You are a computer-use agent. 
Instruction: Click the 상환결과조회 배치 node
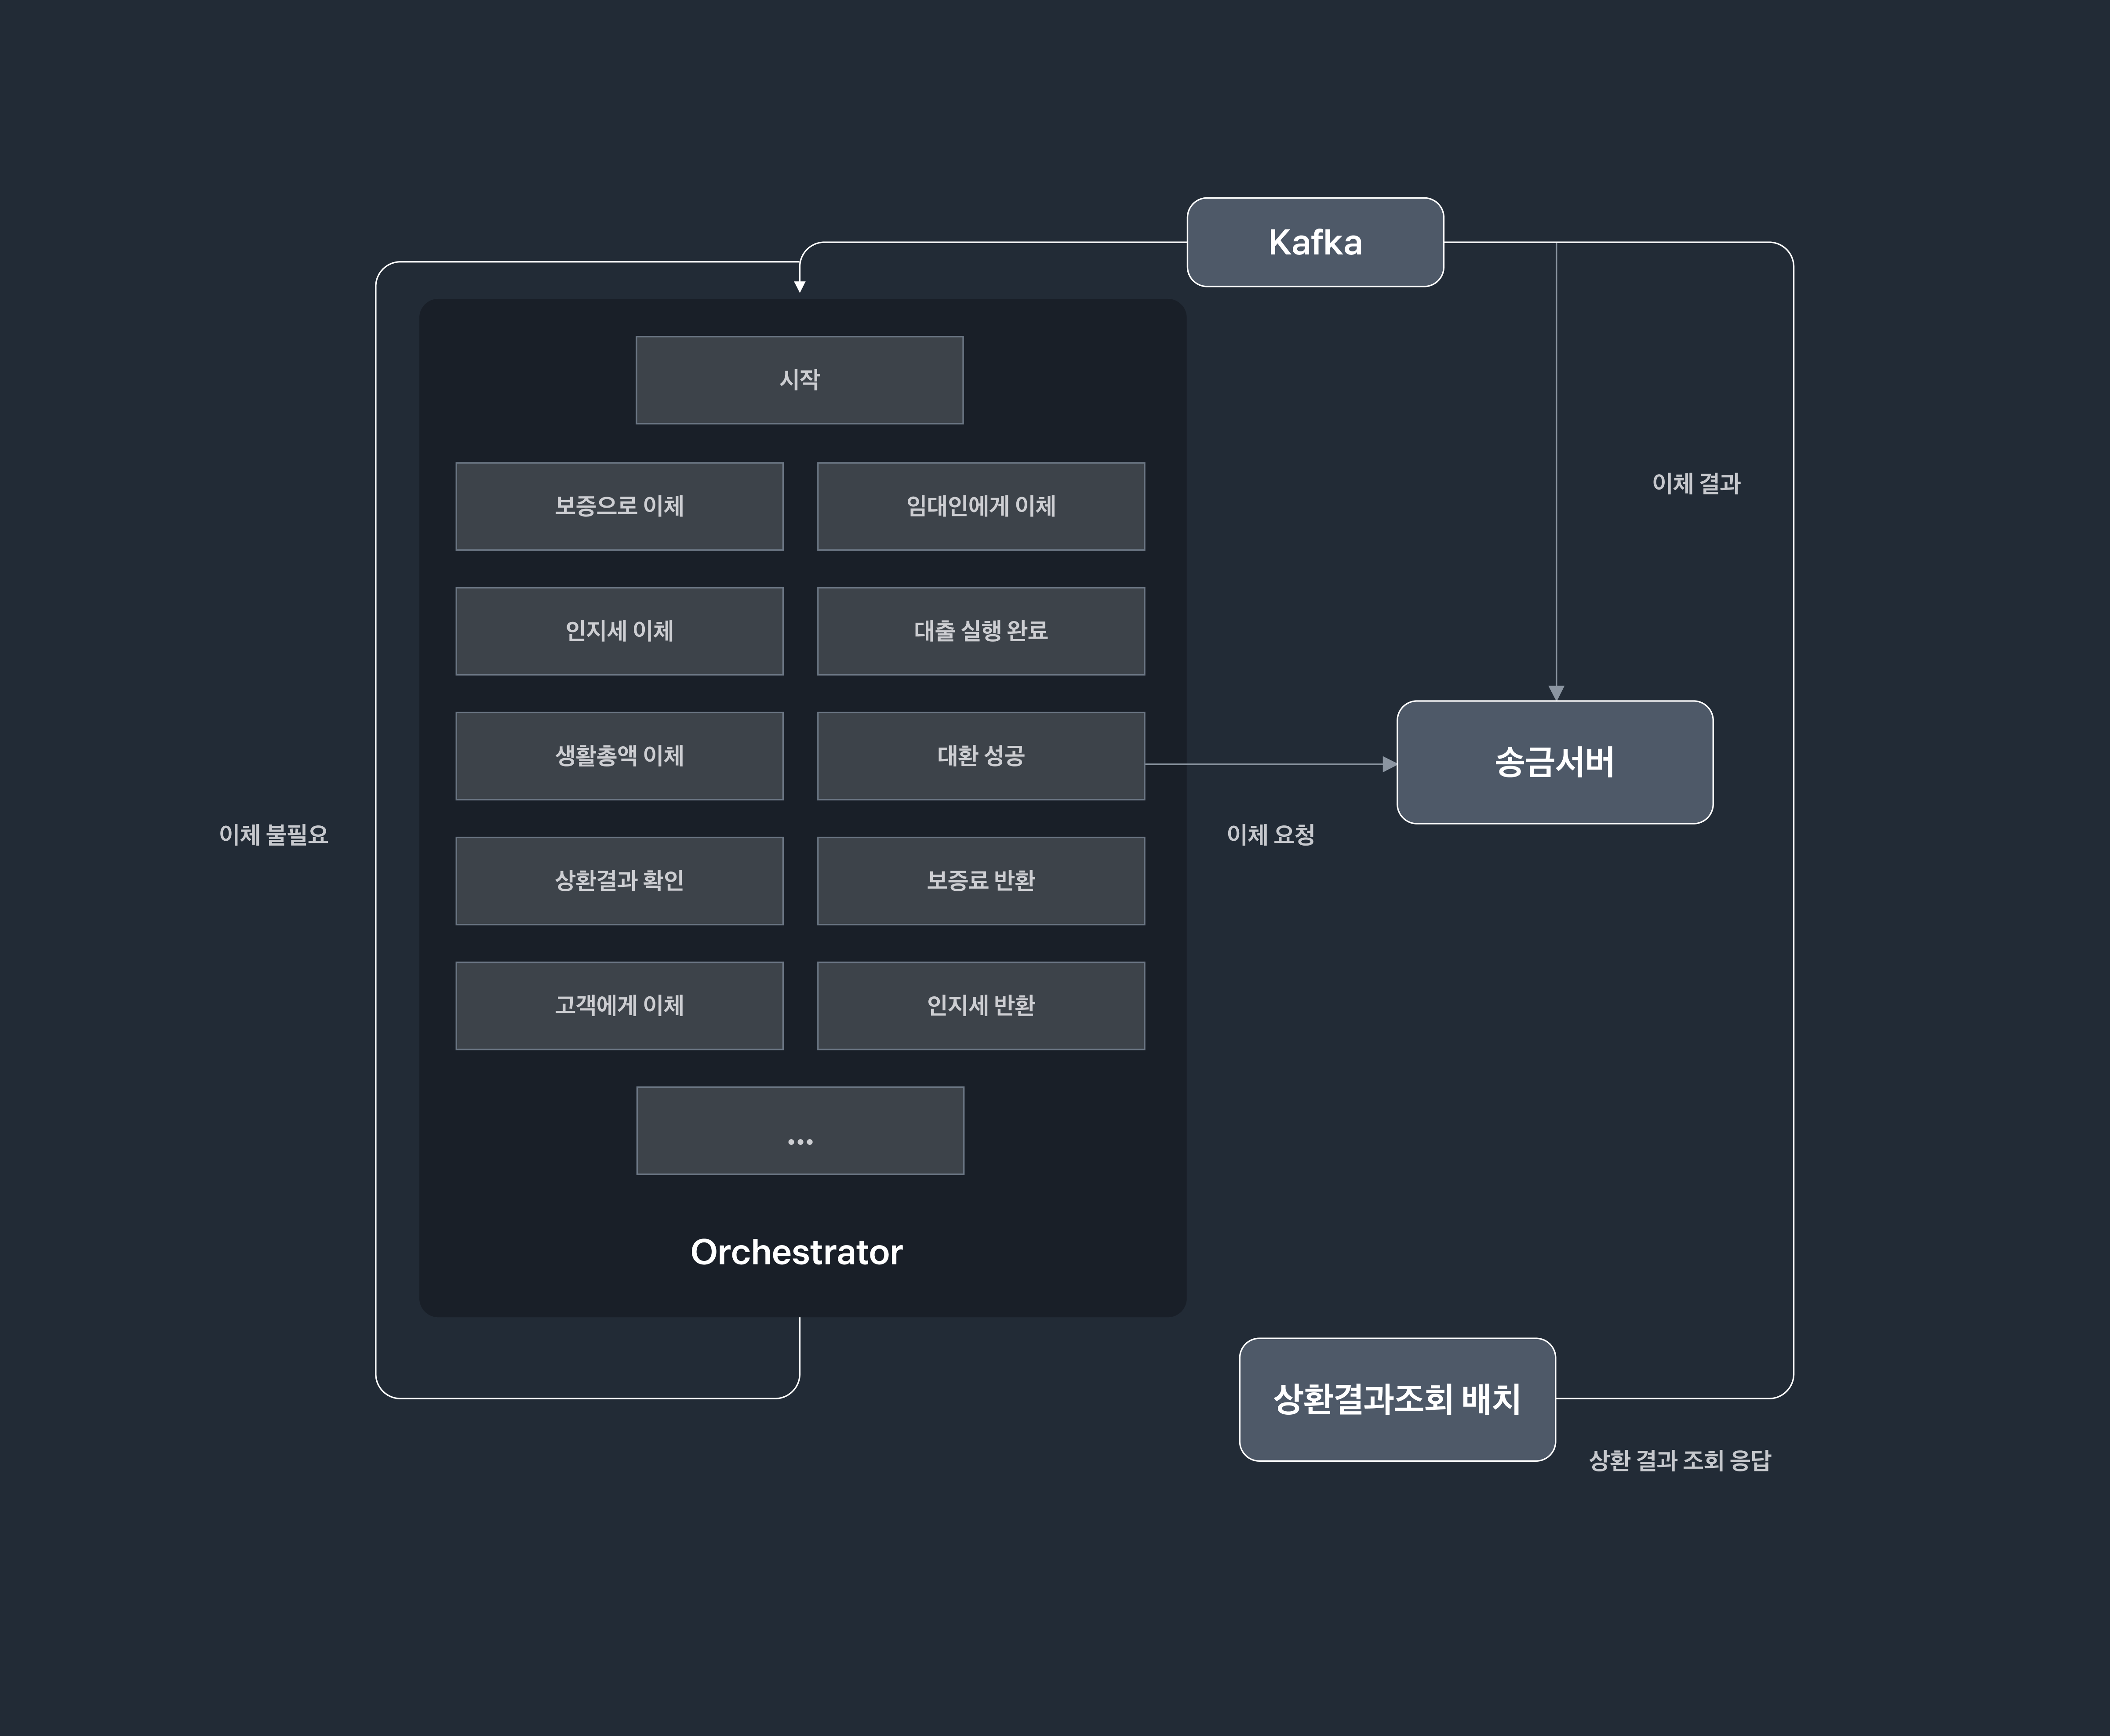1397,1399
